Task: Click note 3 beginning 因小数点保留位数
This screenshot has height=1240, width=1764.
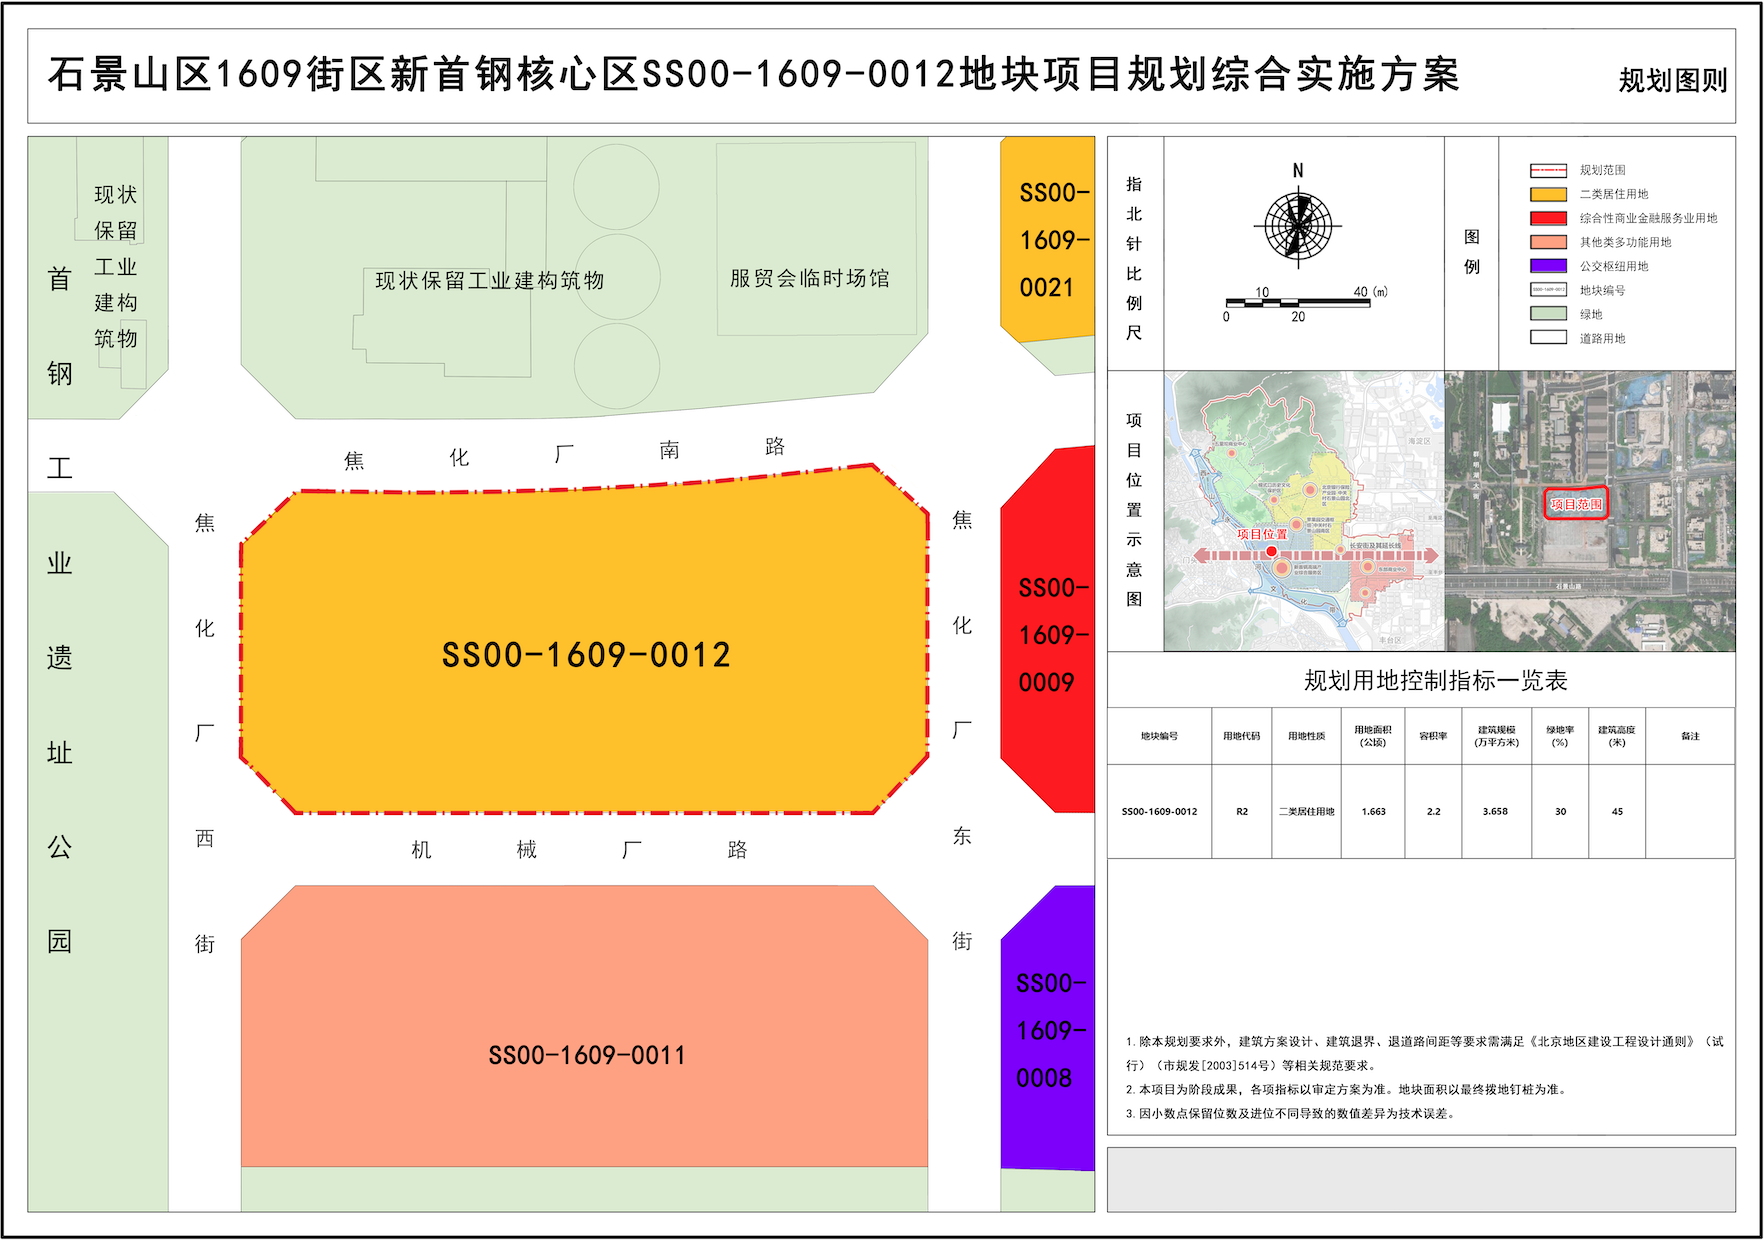Action: (x=1290, y=1114)
